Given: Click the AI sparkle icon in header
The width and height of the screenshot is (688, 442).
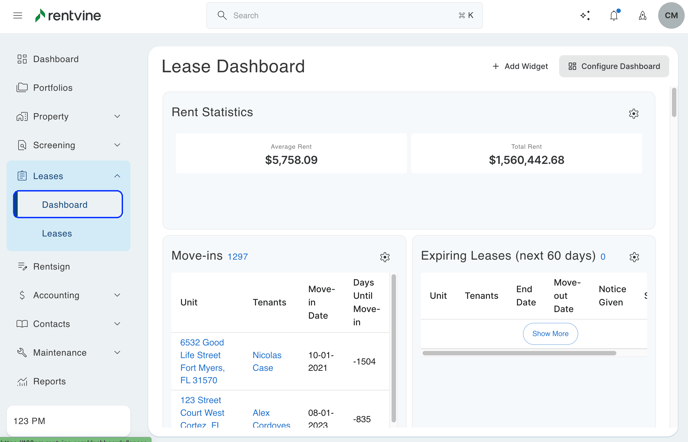Looking at the screenshot, I should pos(585,16).
